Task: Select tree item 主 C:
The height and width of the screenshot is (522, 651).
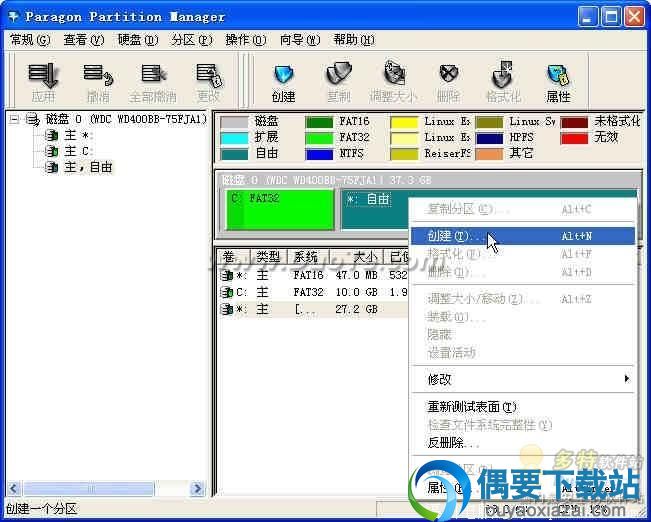Action: (78, 151)
